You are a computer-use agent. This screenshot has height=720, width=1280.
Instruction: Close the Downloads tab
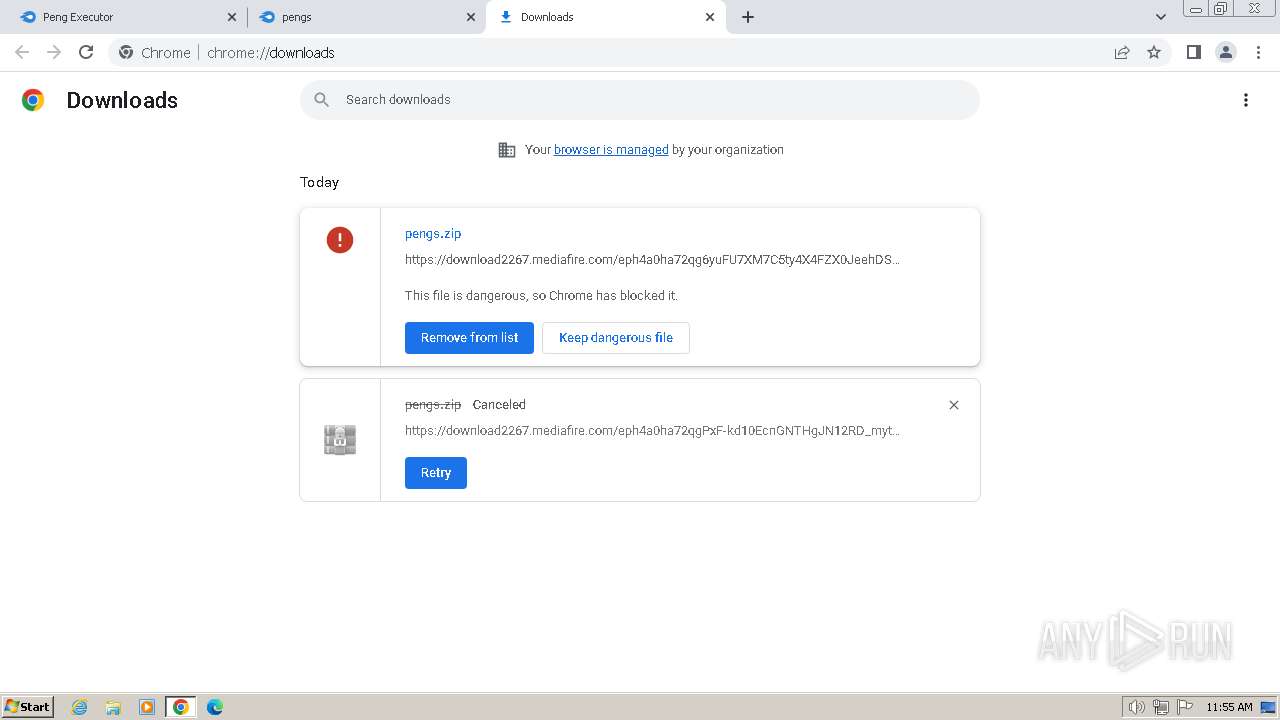[x=710, y=17]
